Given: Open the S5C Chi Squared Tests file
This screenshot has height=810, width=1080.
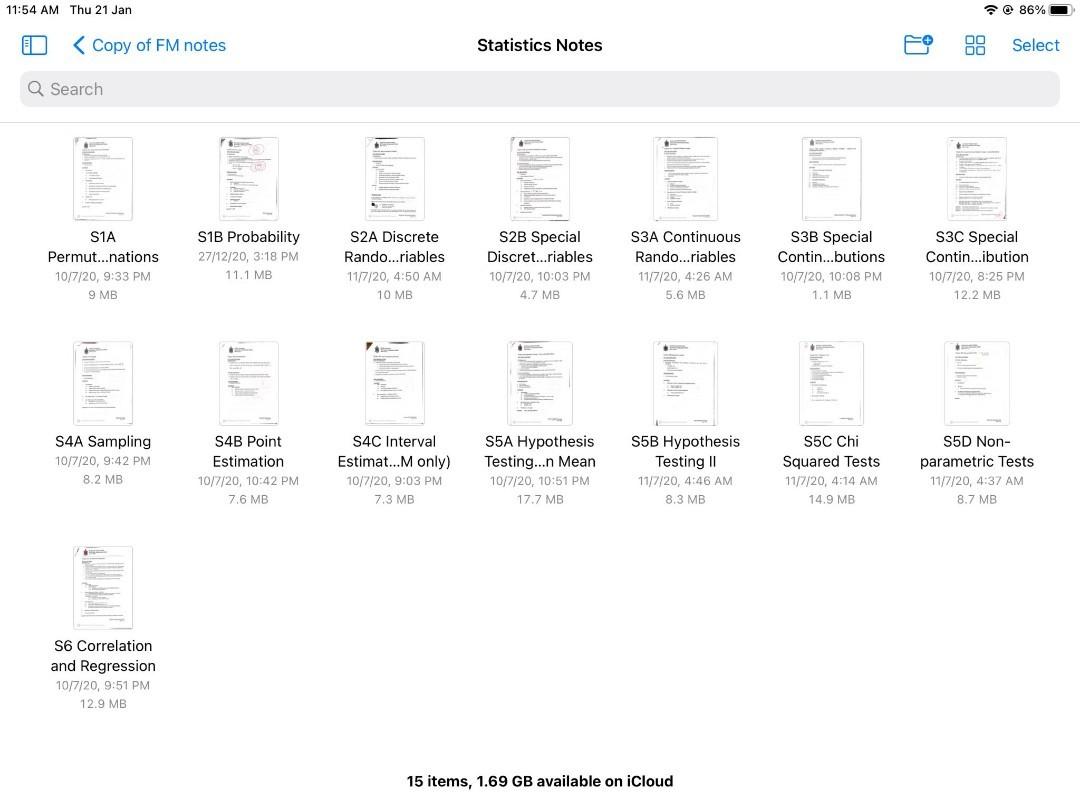Looking at the screenshot, I should click(831, 384).
